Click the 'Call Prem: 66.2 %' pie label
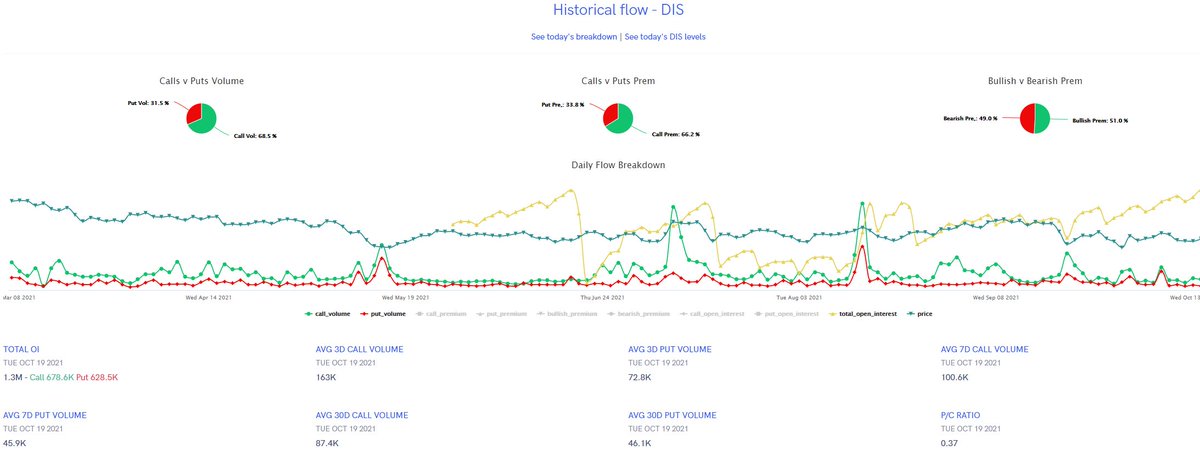This screenshot has height=461, width=1200. pyautogui.click(x=675, y=134)
